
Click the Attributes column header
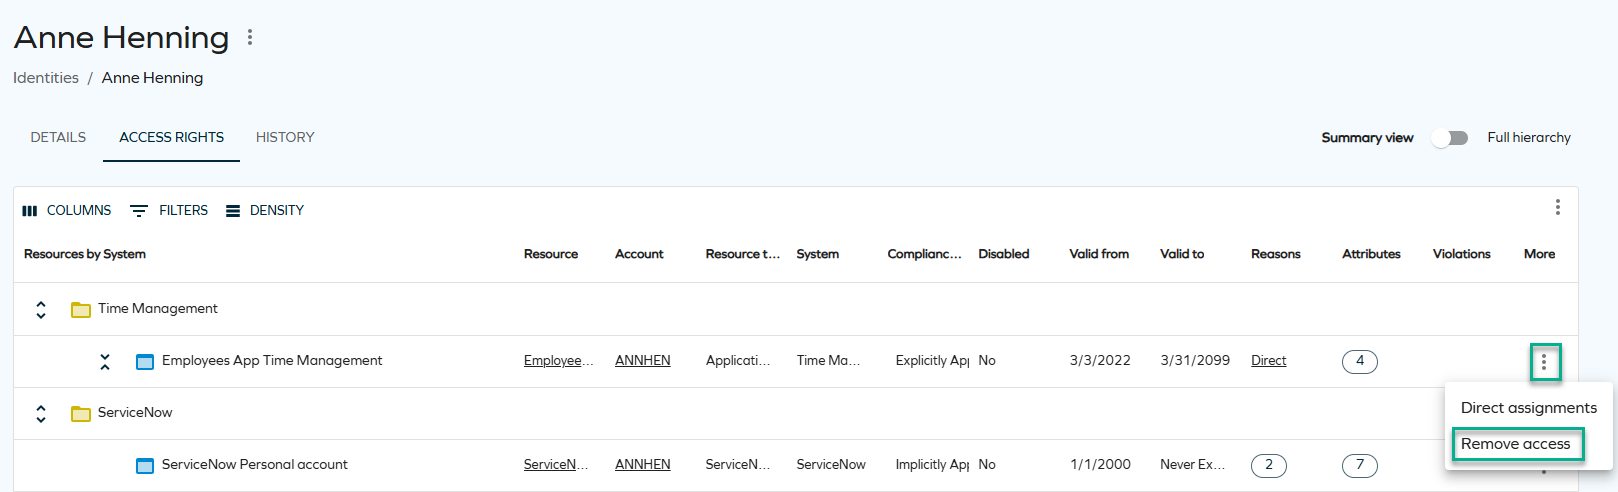(1371, 254)
